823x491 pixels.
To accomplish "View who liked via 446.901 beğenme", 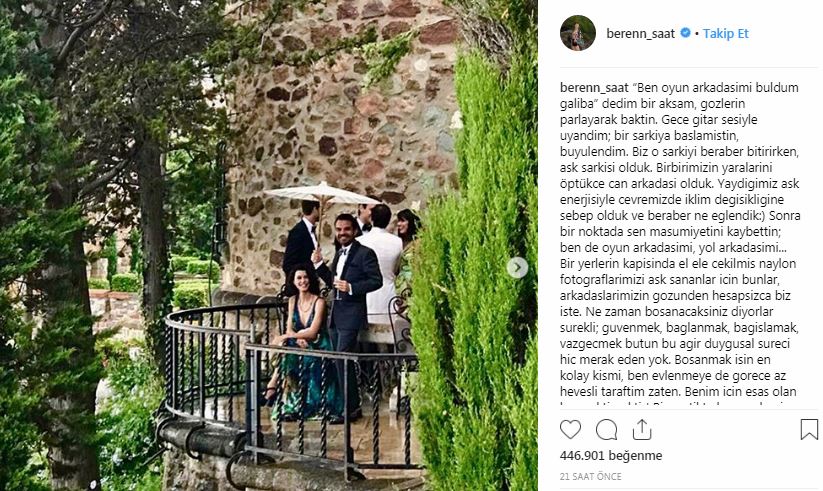I will (x=611, y=455).
